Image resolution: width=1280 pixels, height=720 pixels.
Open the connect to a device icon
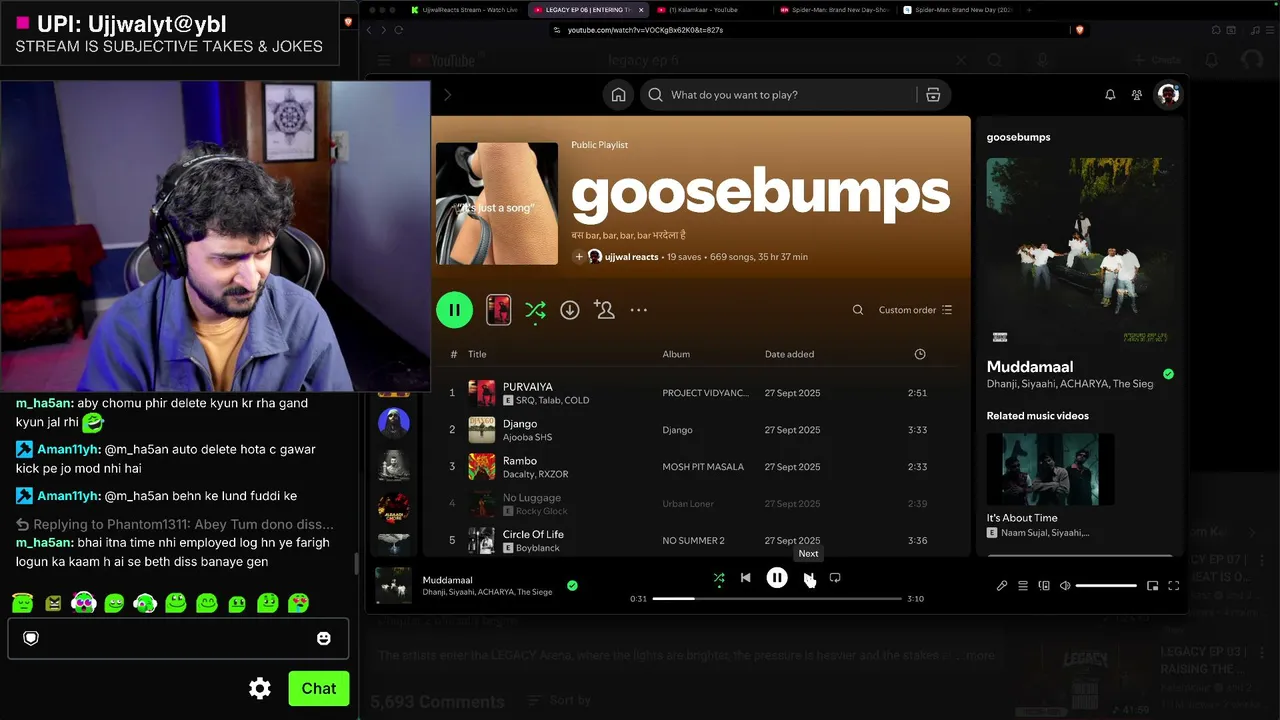1044,586
